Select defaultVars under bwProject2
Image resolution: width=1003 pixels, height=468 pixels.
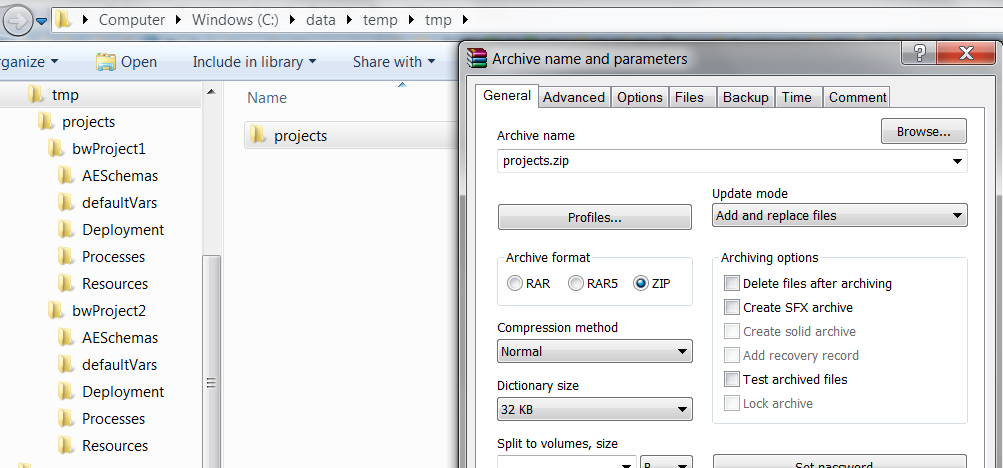point(119,364)
